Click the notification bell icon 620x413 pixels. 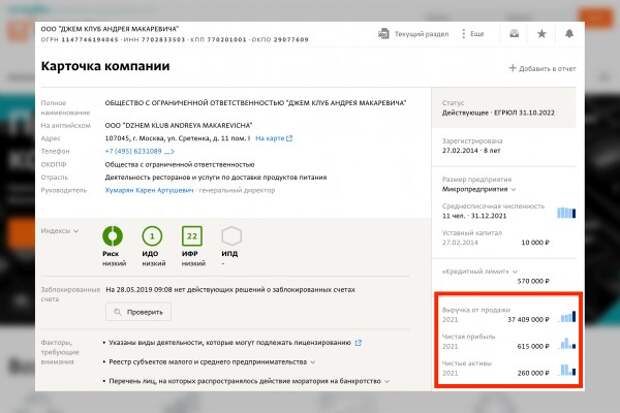569,34
